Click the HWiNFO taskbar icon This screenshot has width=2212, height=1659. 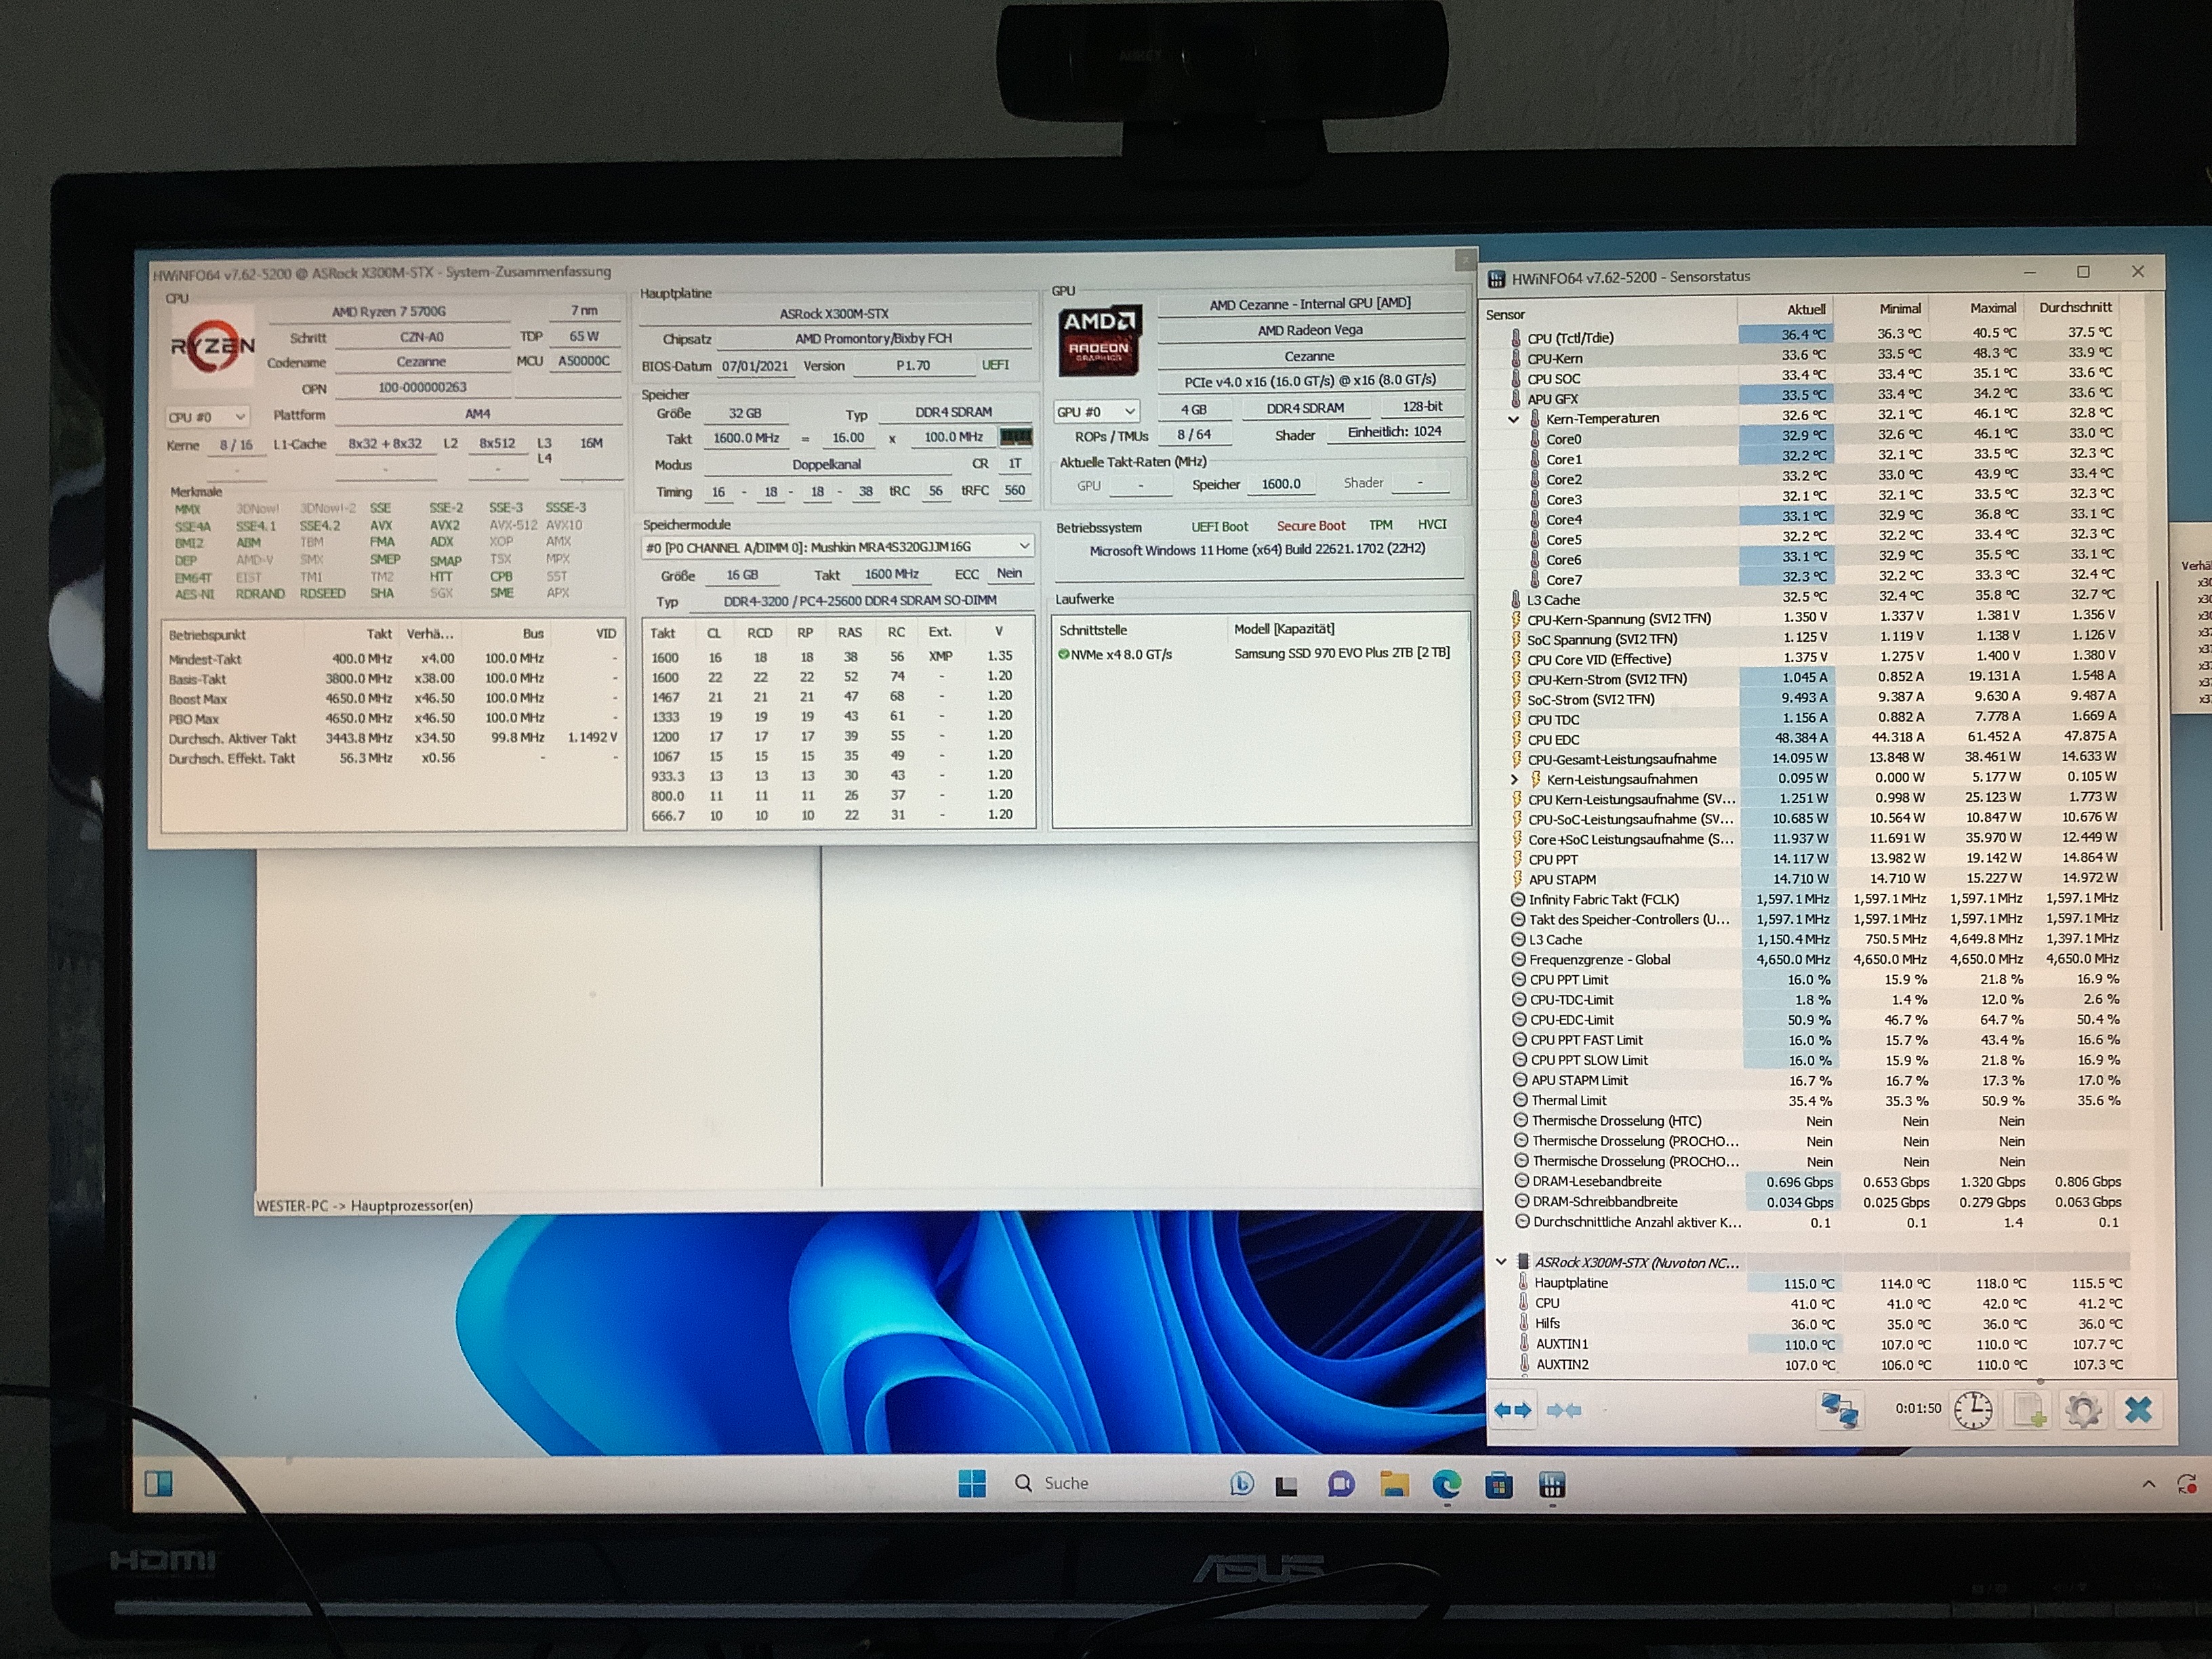(1551, 1485)
